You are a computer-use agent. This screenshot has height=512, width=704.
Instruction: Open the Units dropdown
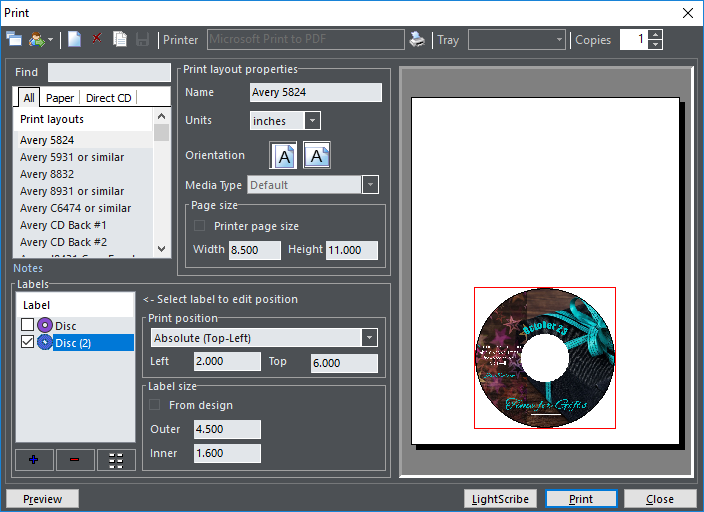point(312,120)
